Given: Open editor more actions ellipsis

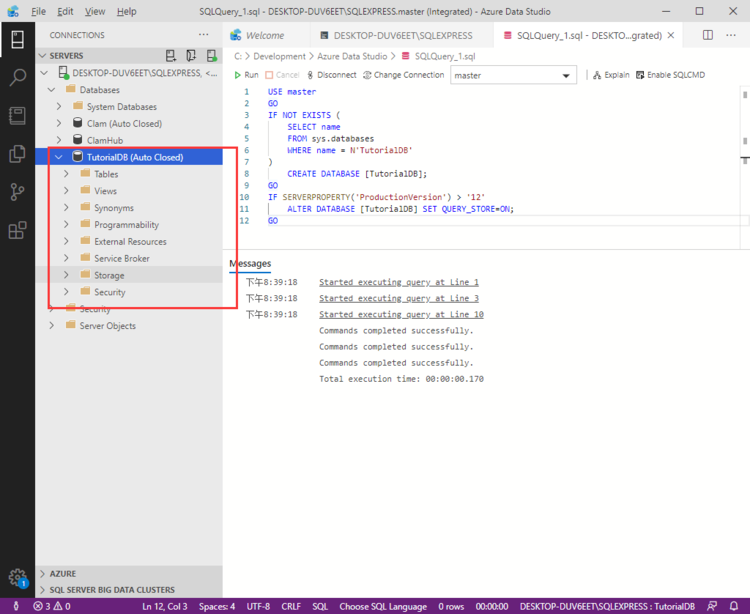Looking at the screenshot, I should [731, 35].
